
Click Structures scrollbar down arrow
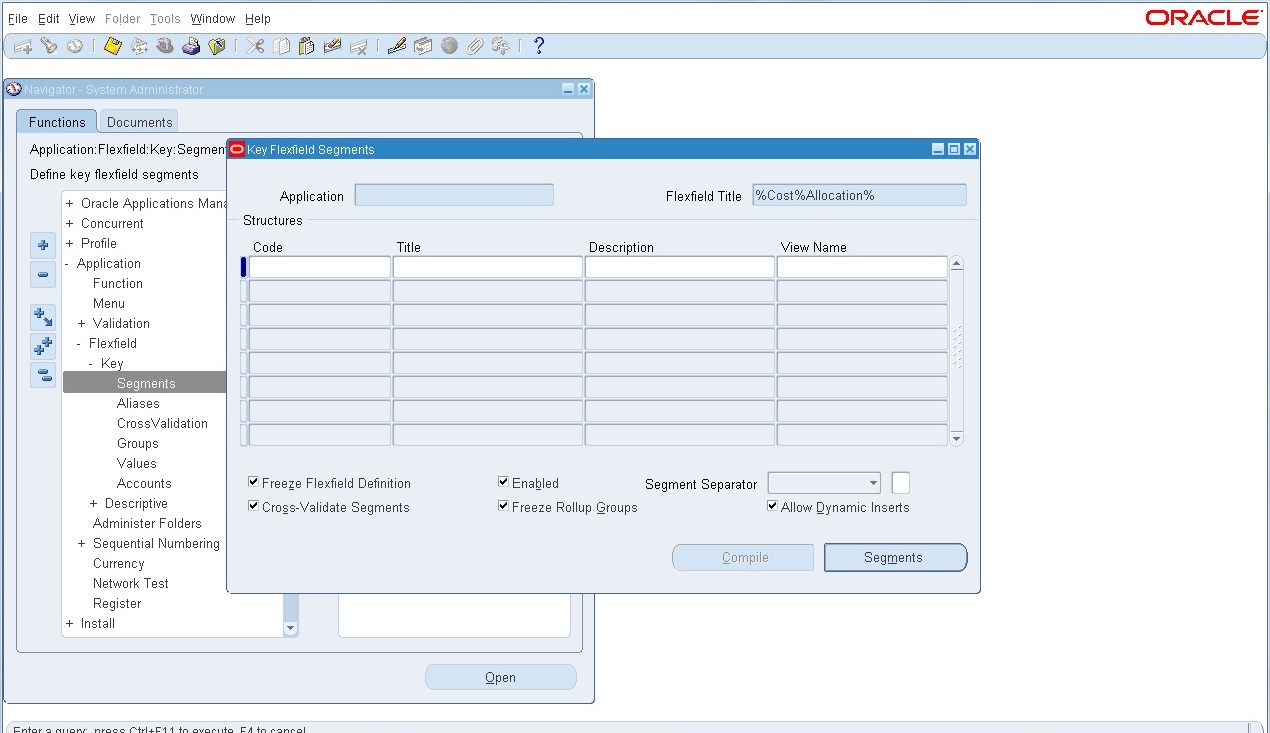pos(956,438)
